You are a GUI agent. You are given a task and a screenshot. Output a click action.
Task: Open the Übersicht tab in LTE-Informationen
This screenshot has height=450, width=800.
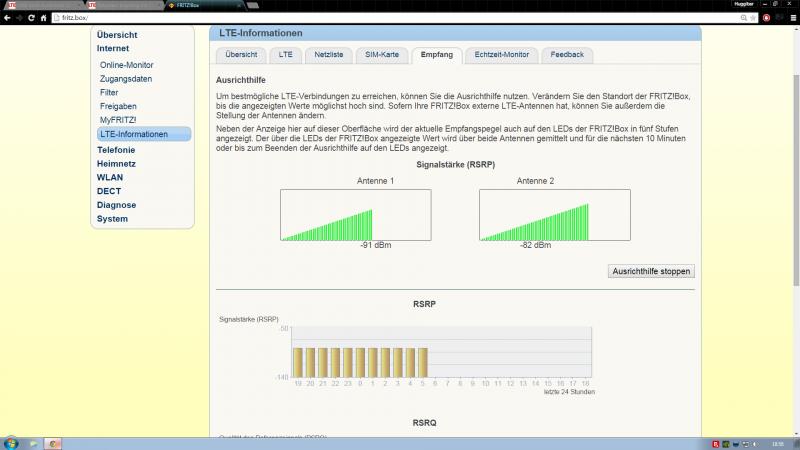pos(241,55)
